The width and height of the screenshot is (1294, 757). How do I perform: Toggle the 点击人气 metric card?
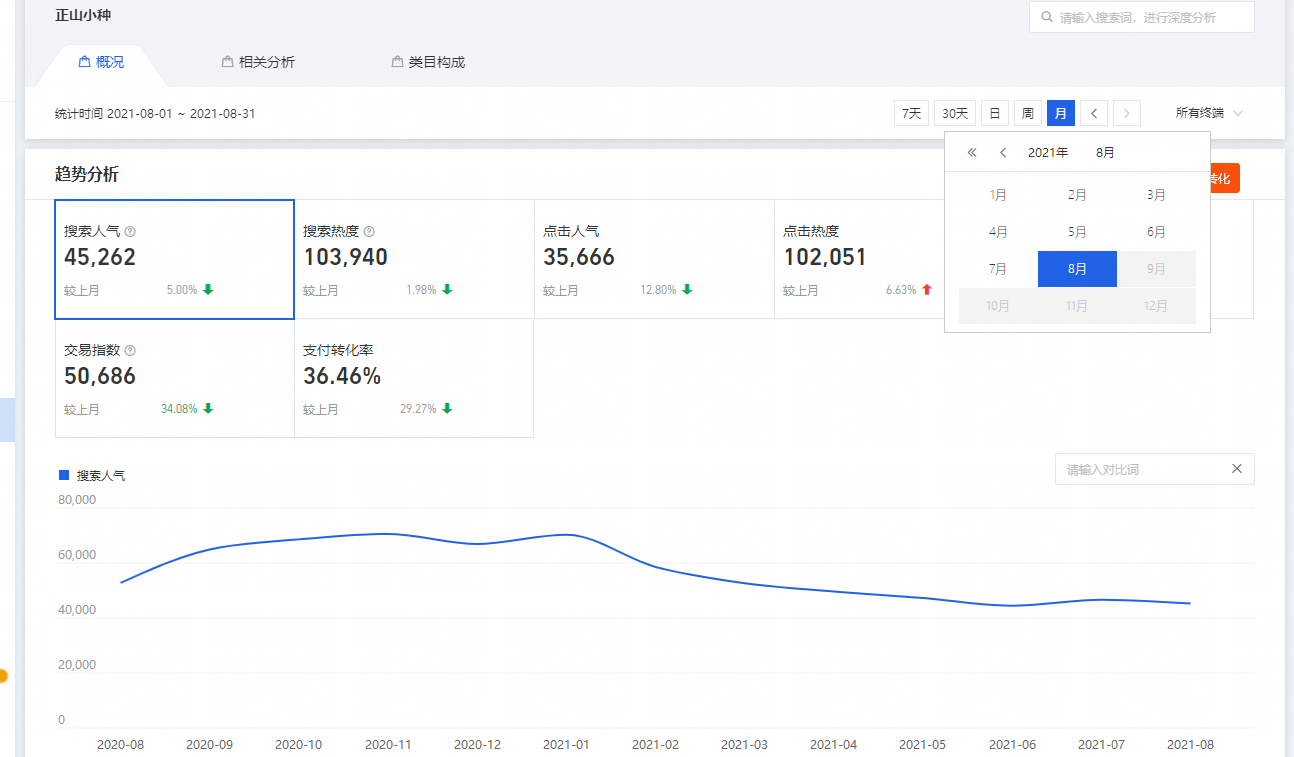(654, 260)
